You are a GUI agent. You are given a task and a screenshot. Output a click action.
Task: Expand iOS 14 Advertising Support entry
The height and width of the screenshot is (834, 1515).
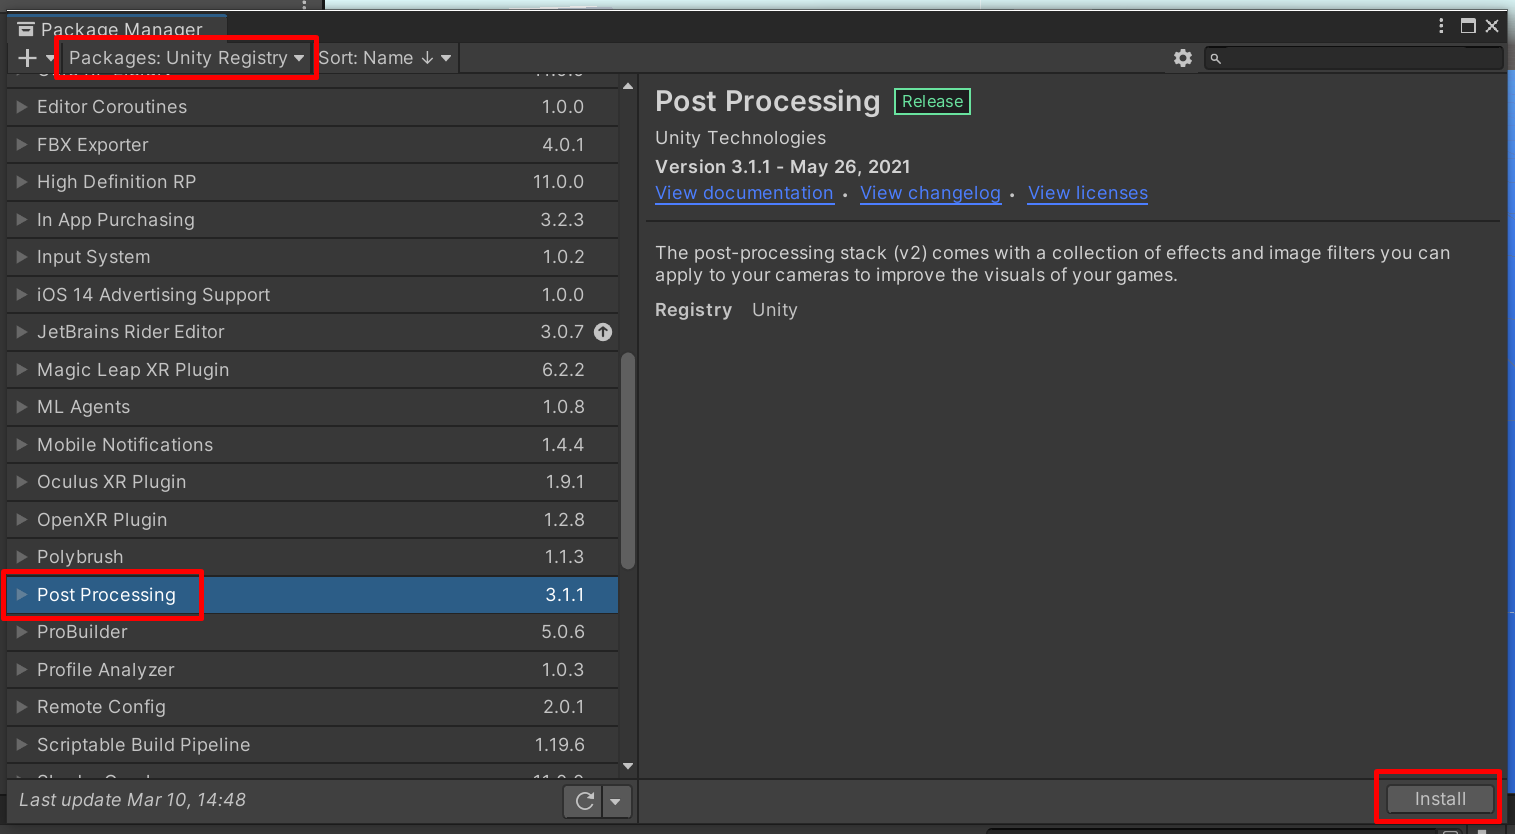[22, 294]
